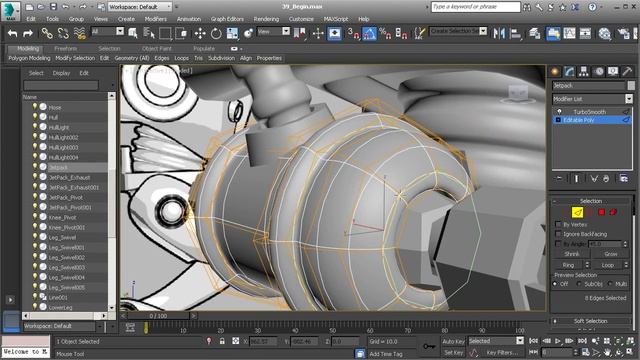Viewport: 640px width, 360px height.
Task: Select Edge sub-object level icon
Action: tap(577, 212)
